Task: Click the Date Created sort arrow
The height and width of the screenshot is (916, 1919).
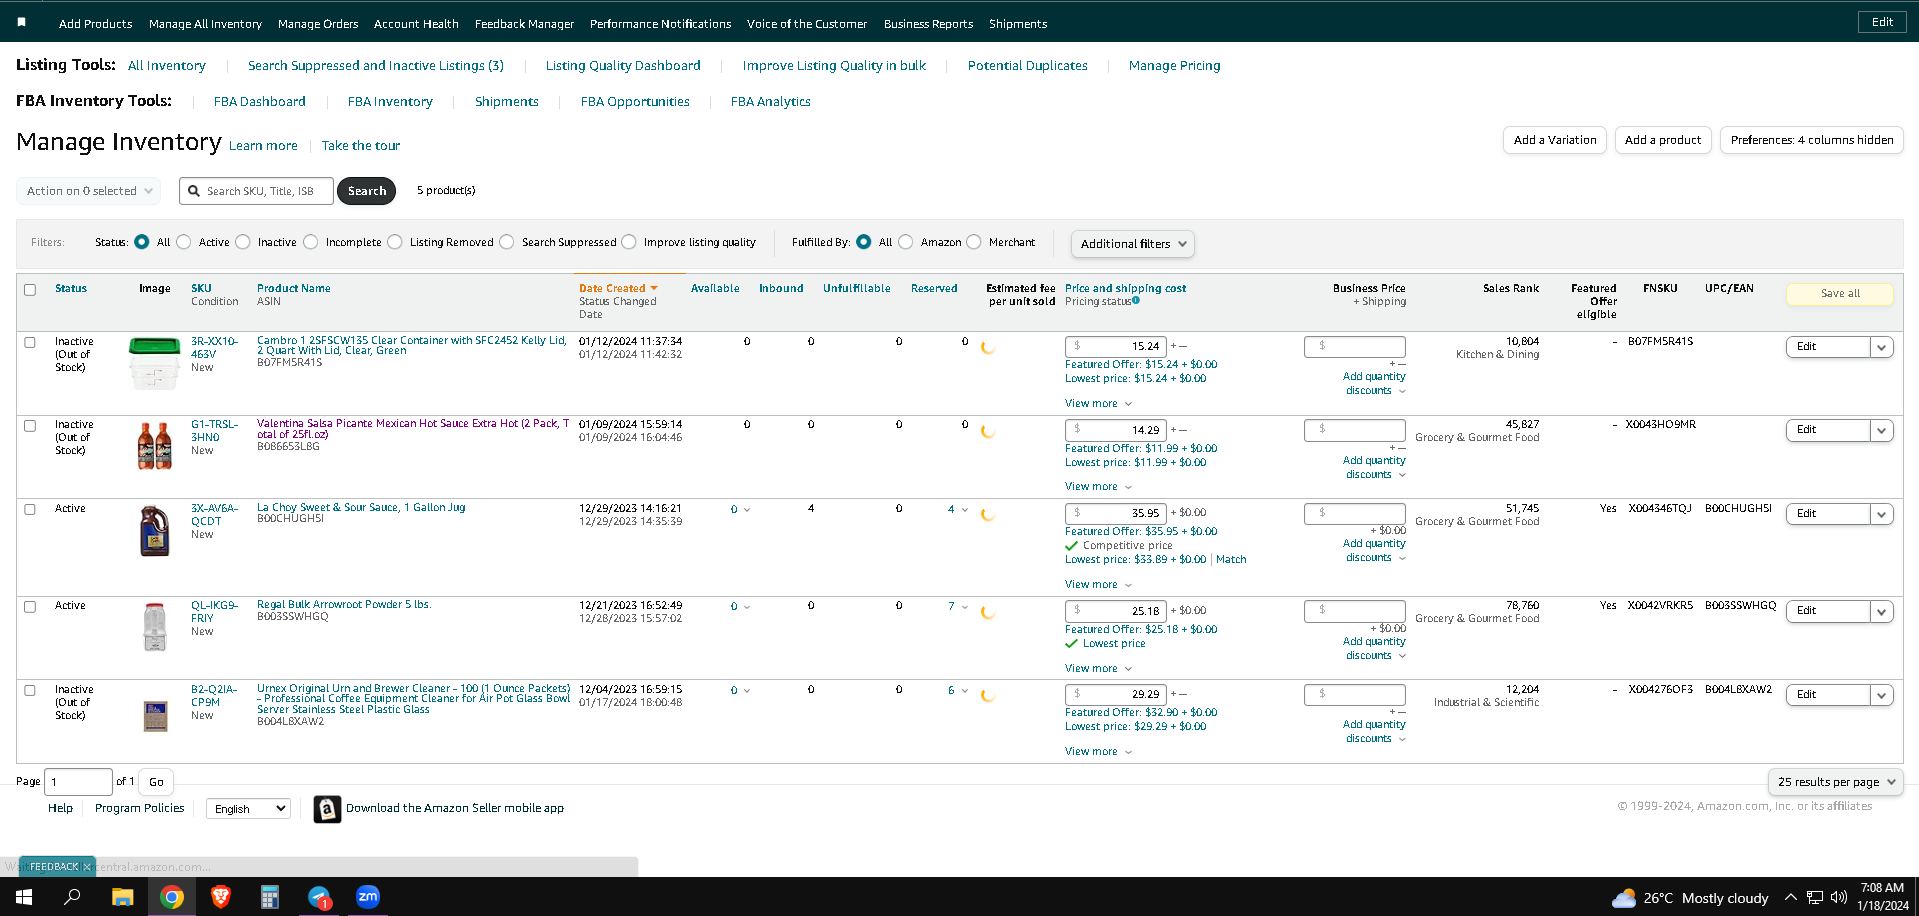Action: tap(654, 288)
